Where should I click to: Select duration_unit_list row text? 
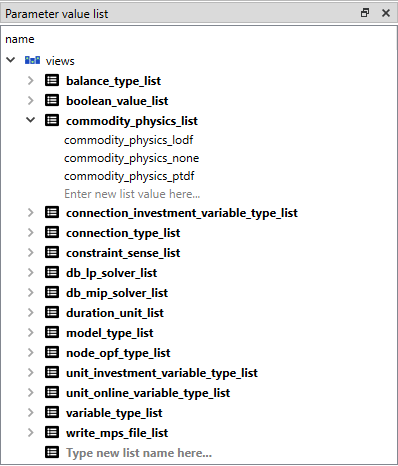115,313
